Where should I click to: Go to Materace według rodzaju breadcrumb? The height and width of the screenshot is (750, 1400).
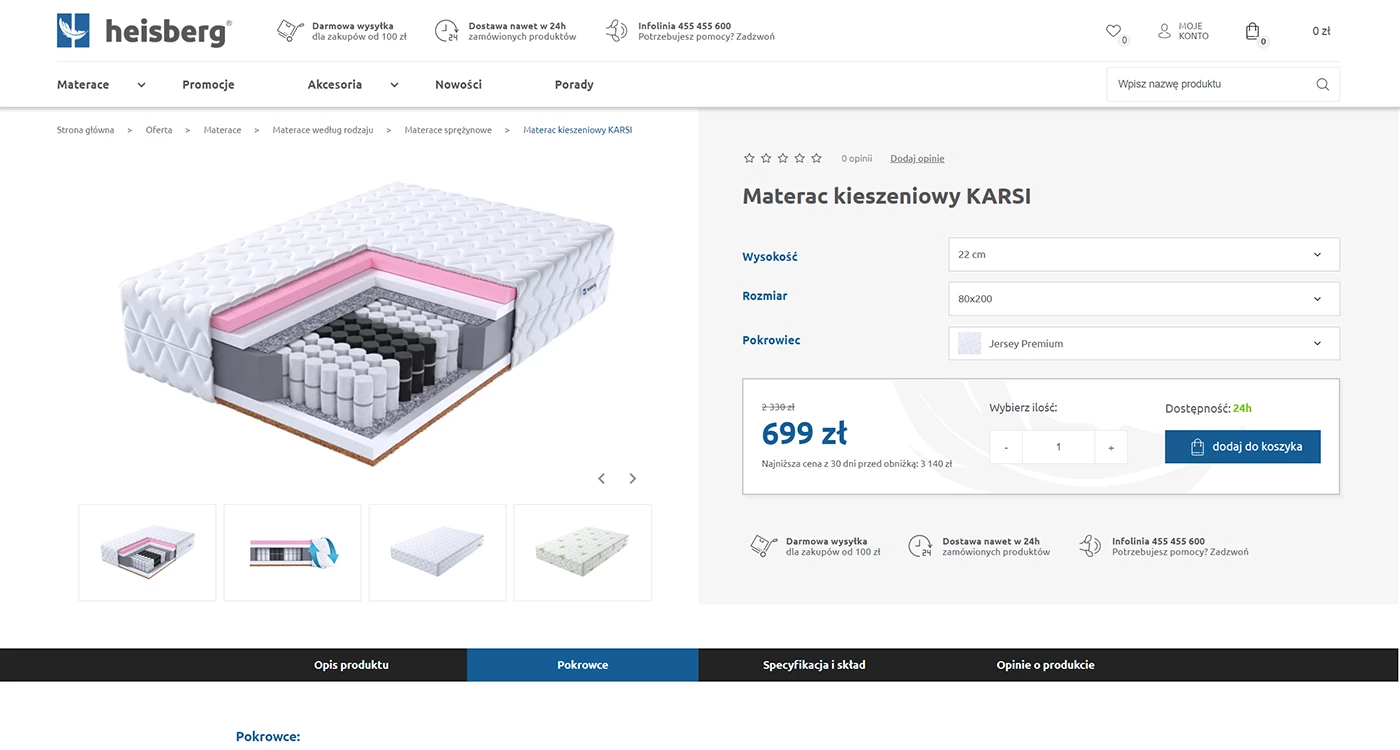pyautogui.click(x=323, y=130)
